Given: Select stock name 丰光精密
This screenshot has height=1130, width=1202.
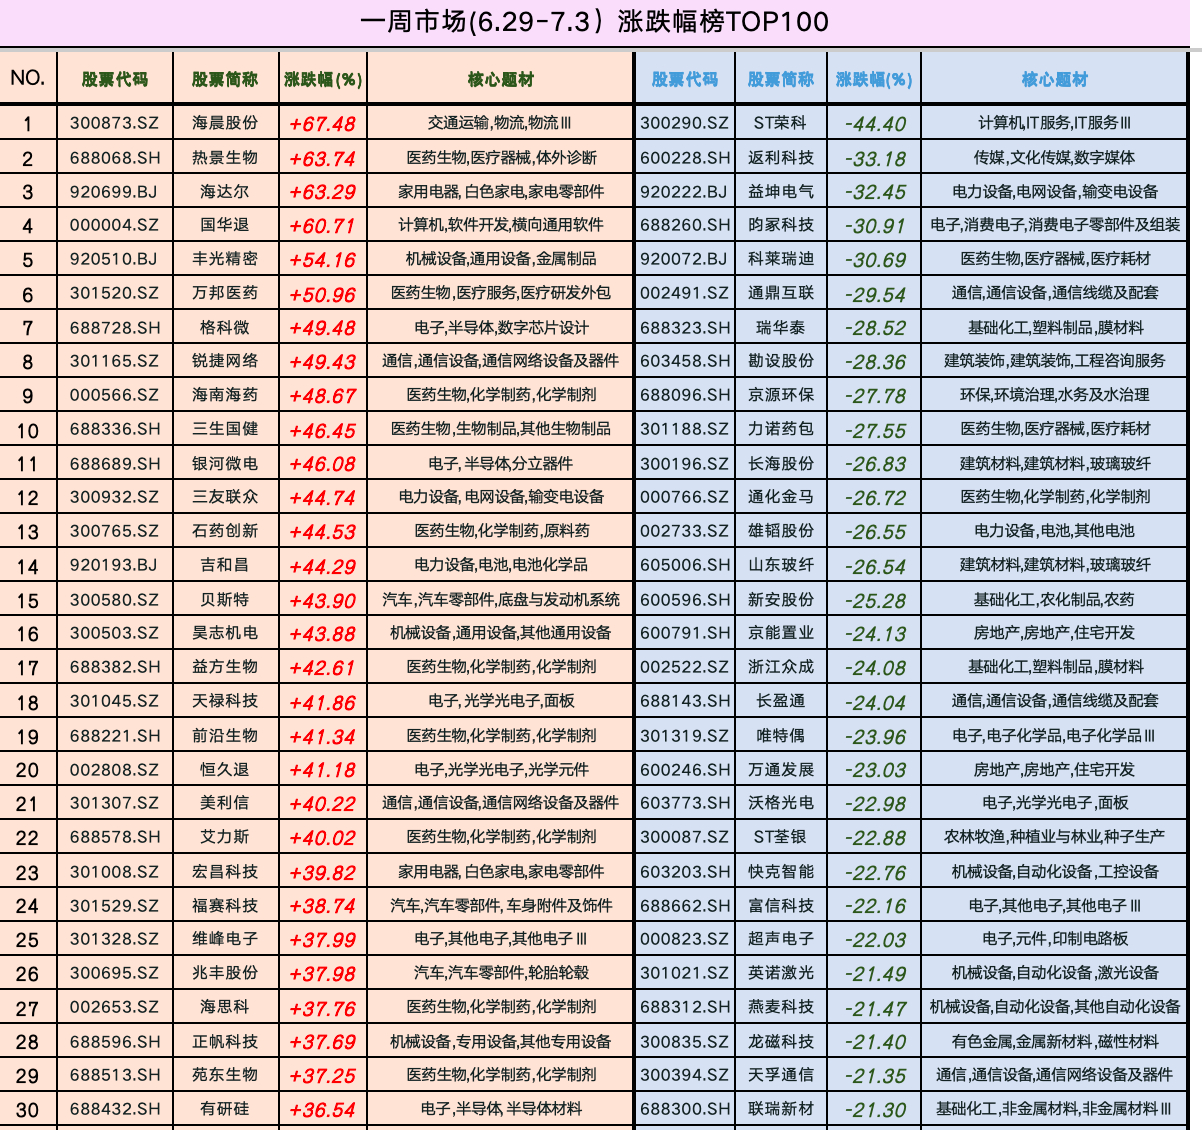Looking at the screenshot, I should click(225, 258).
